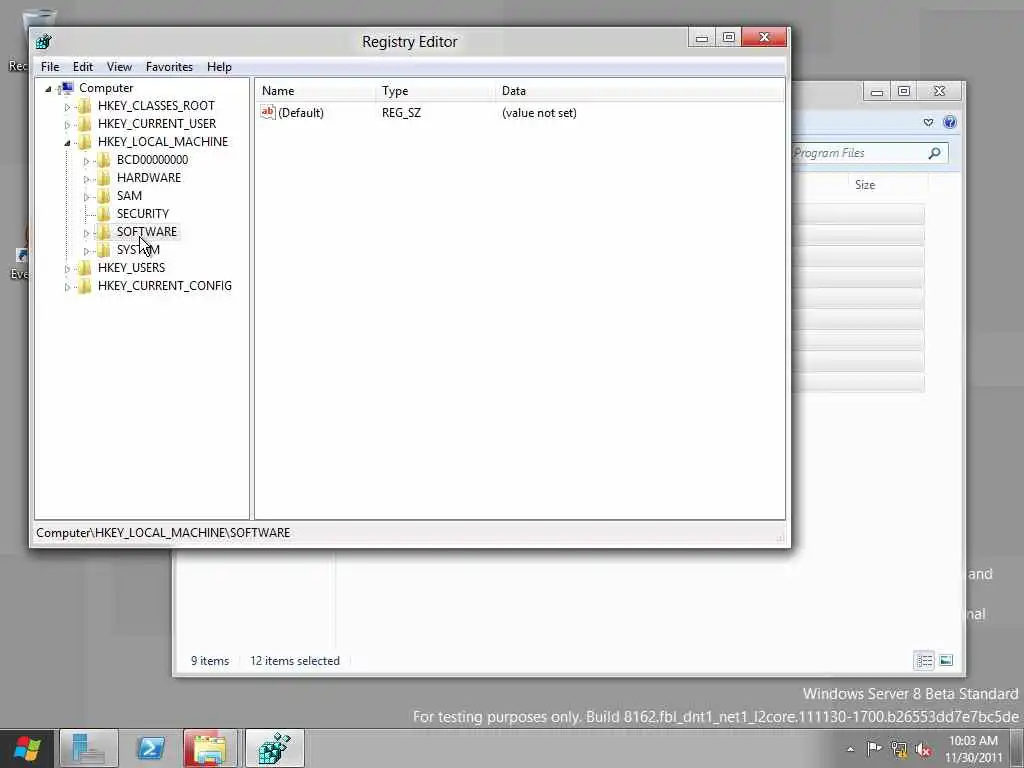Expand HKEY_CURRENT_USER arrow

(67, 125)
